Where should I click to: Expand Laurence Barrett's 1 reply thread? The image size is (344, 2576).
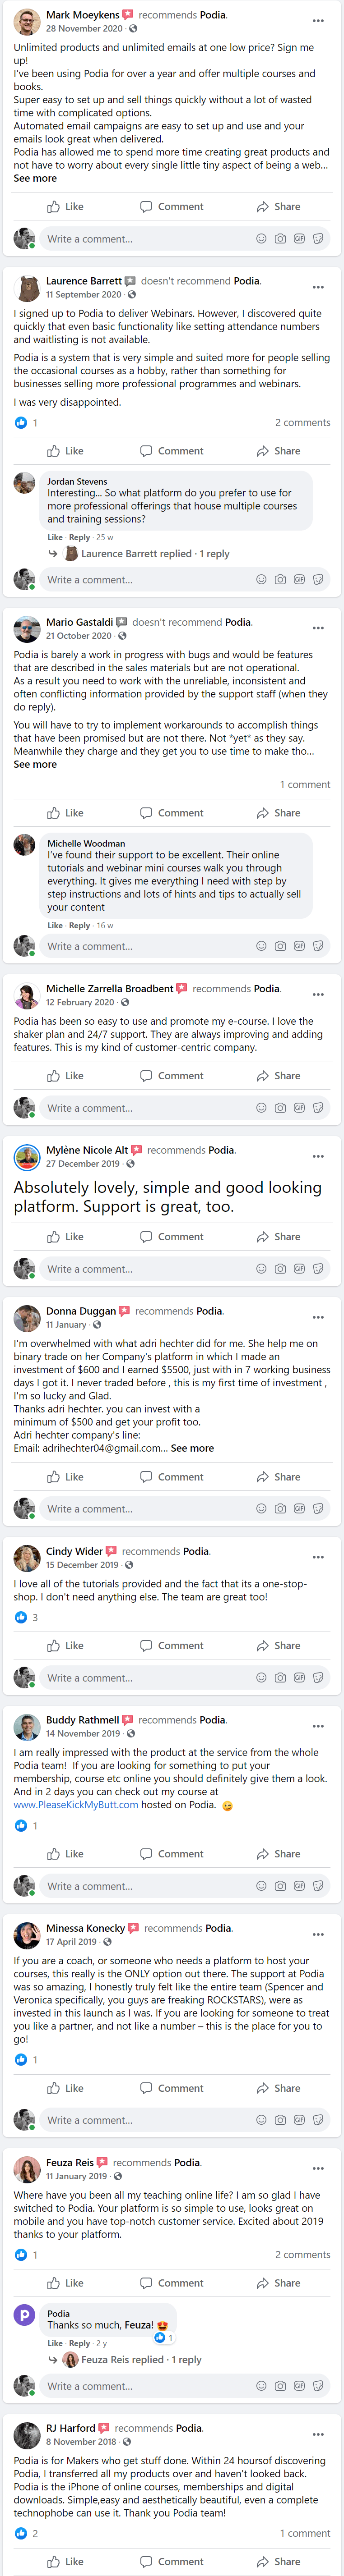coord(155,554)
